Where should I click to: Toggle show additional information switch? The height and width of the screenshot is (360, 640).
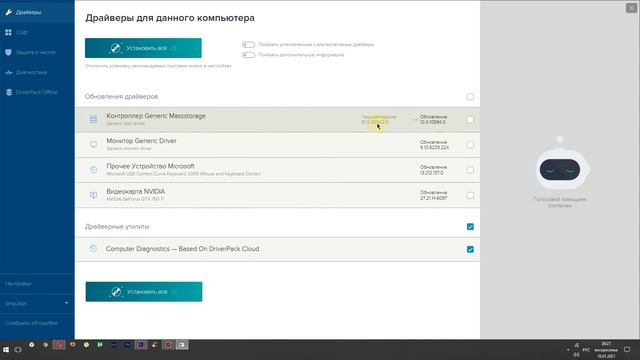click(x=248, y=55)
